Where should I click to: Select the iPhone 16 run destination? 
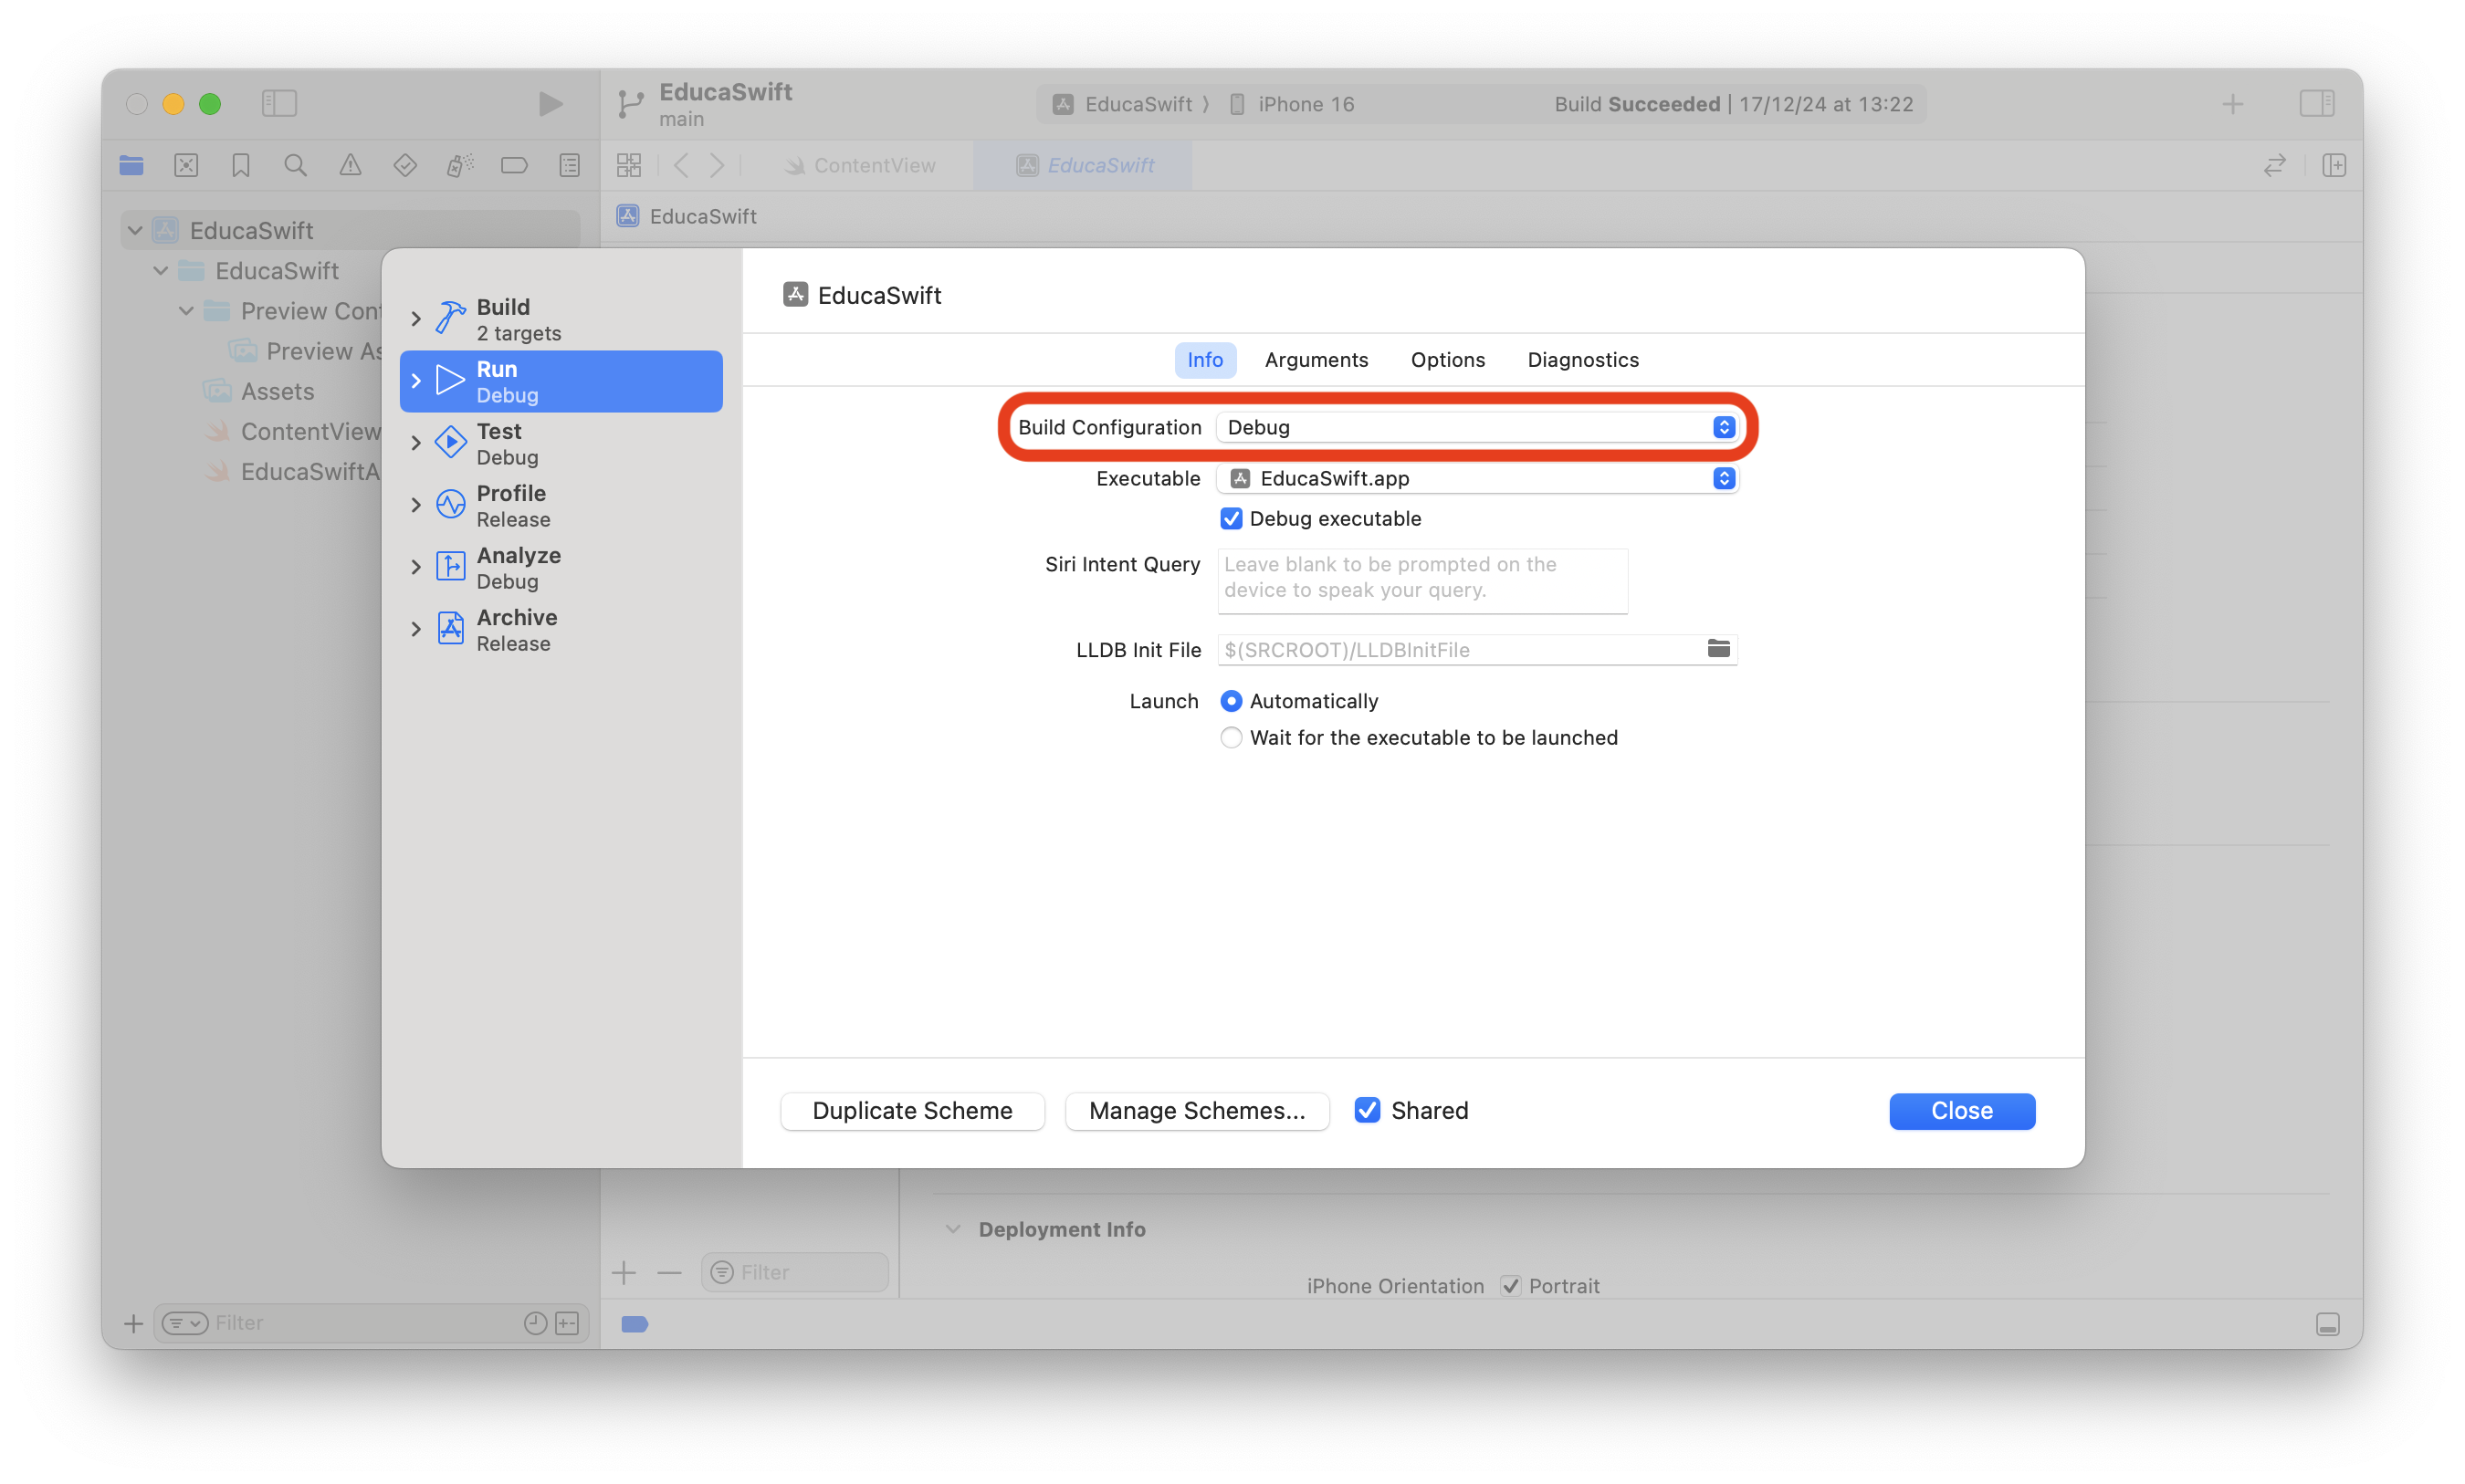point(1291,103)
